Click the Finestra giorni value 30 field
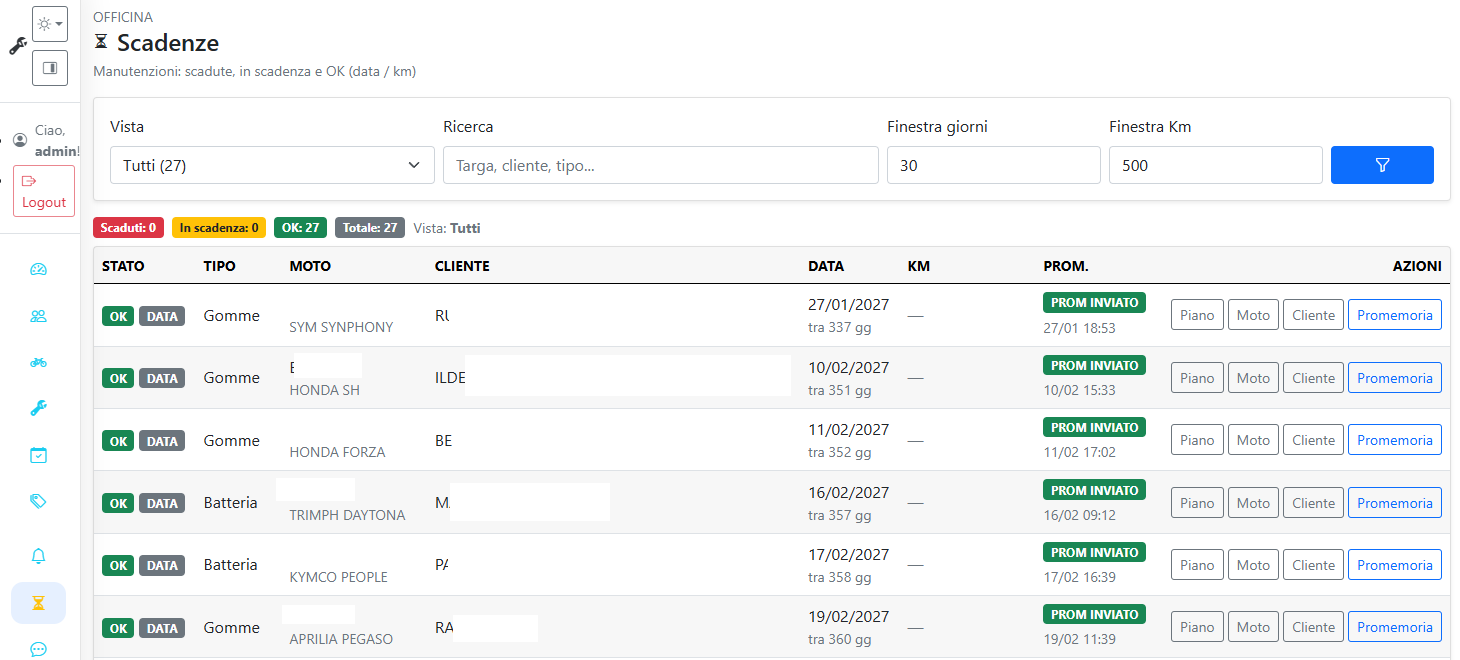 (993, 165)
